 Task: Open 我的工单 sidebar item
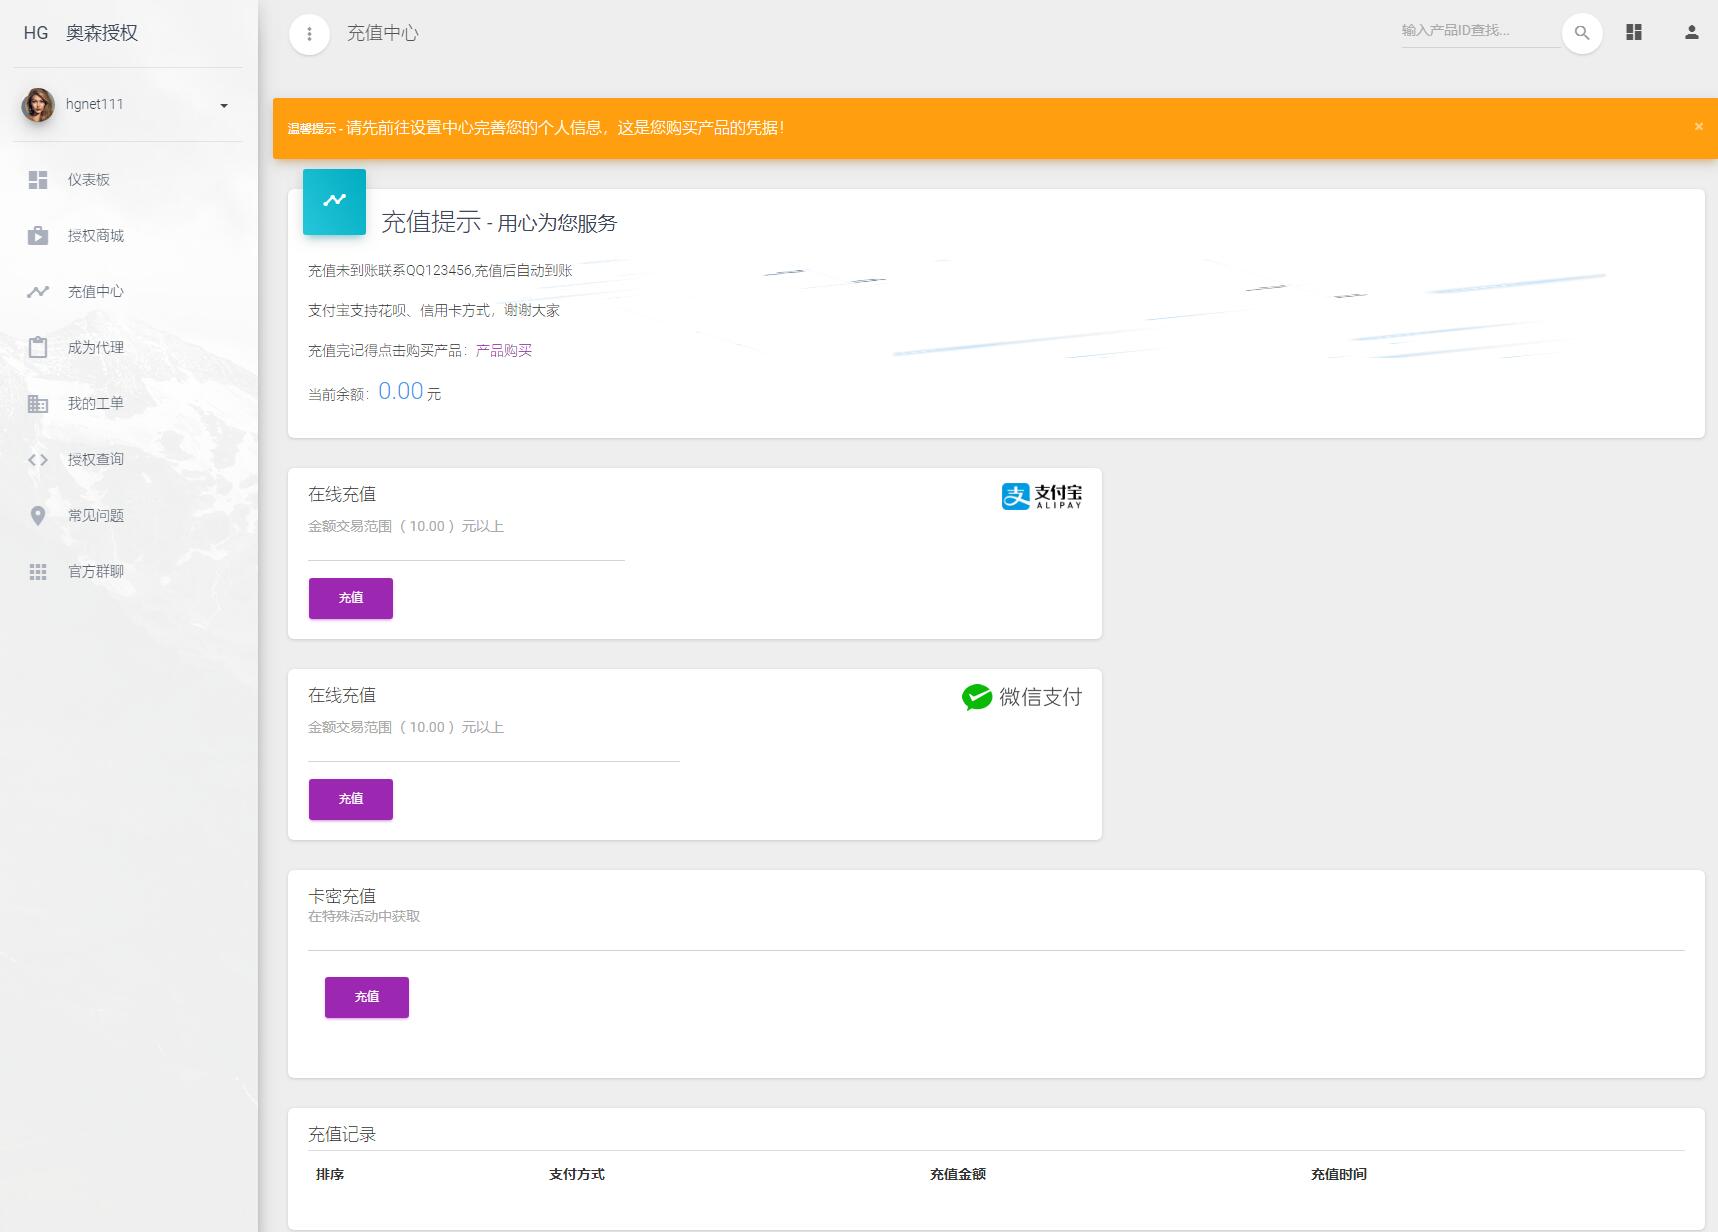click(x=96, y=404)
